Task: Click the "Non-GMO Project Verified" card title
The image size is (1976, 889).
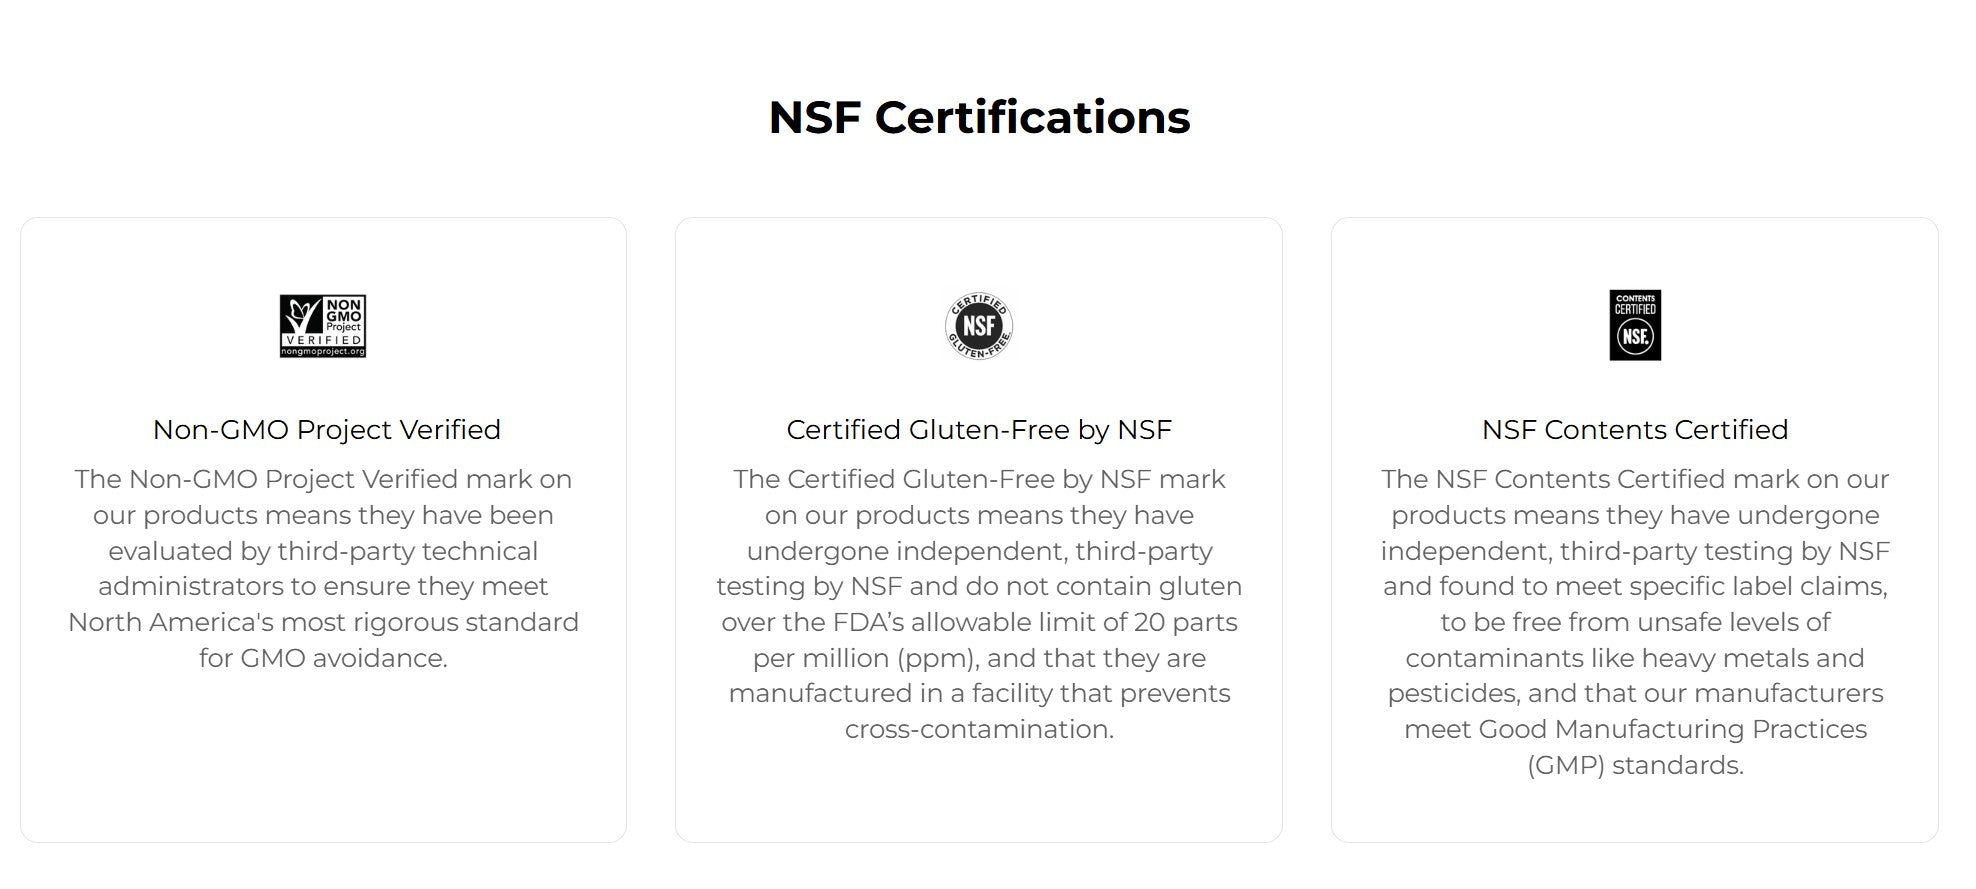Action: pos(326,430)
